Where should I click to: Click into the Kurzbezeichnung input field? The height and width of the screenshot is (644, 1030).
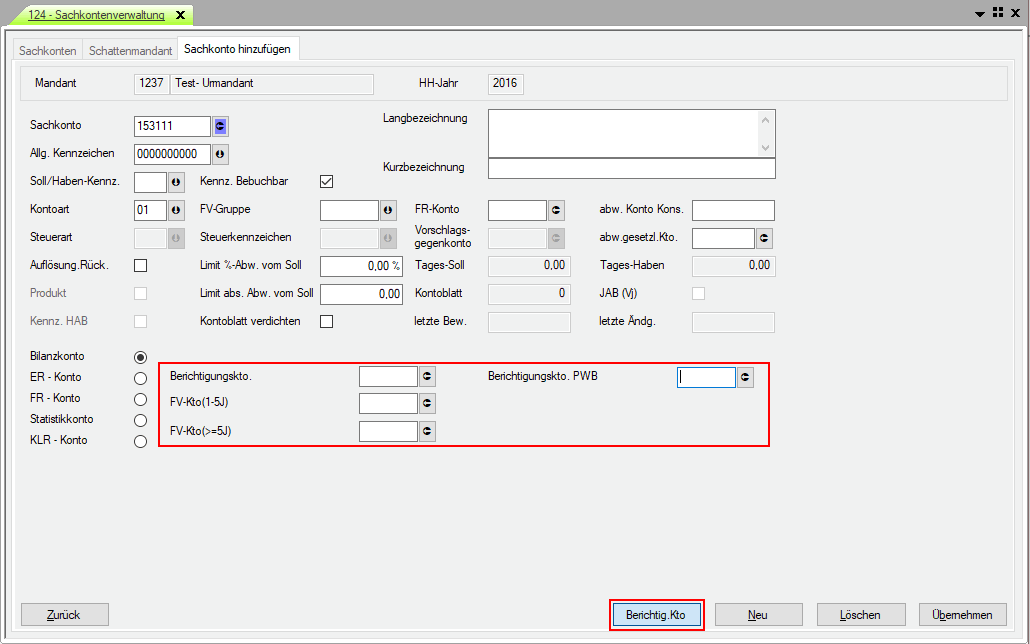tap(631, 169)
